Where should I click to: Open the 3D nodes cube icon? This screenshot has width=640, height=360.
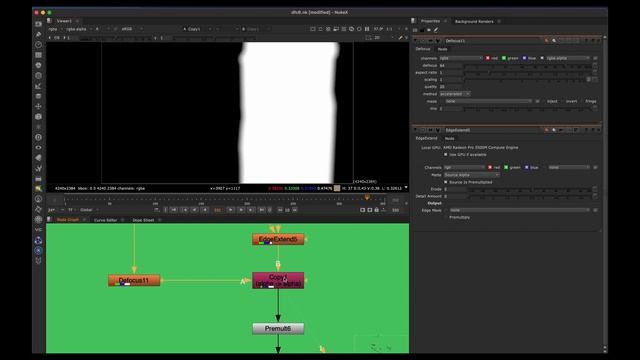coord(38,116)
